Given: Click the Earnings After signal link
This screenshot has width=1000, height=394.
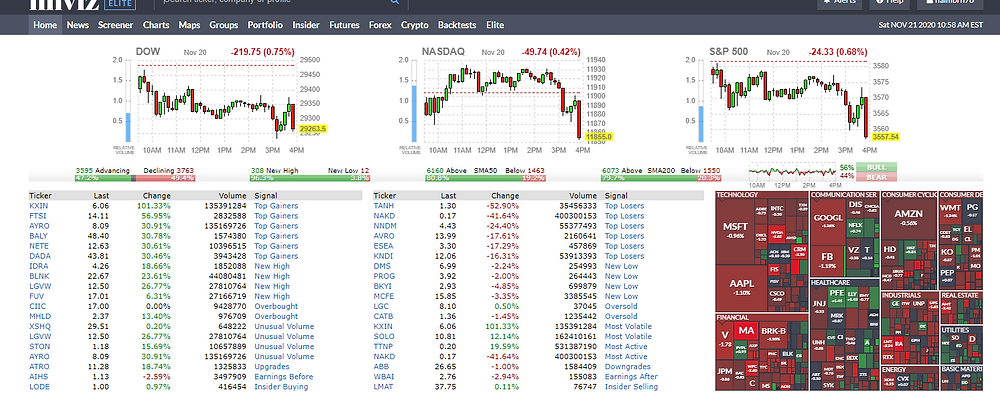Looking at the screenshot, I should [631, 377].
